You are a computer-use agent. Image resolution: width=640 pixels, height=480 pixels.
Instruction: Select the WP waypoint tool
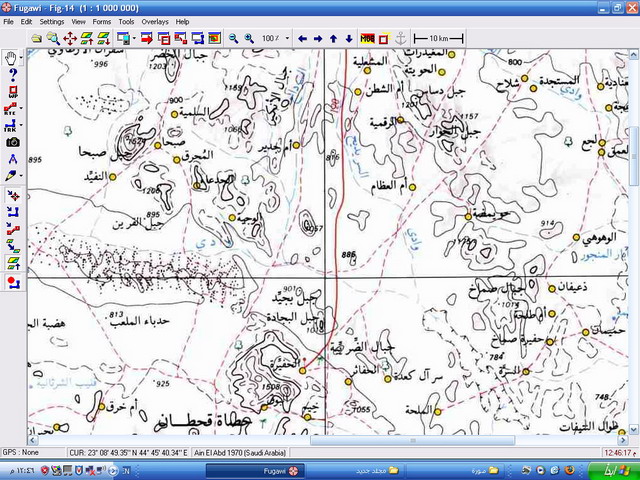tap(13, 92)
